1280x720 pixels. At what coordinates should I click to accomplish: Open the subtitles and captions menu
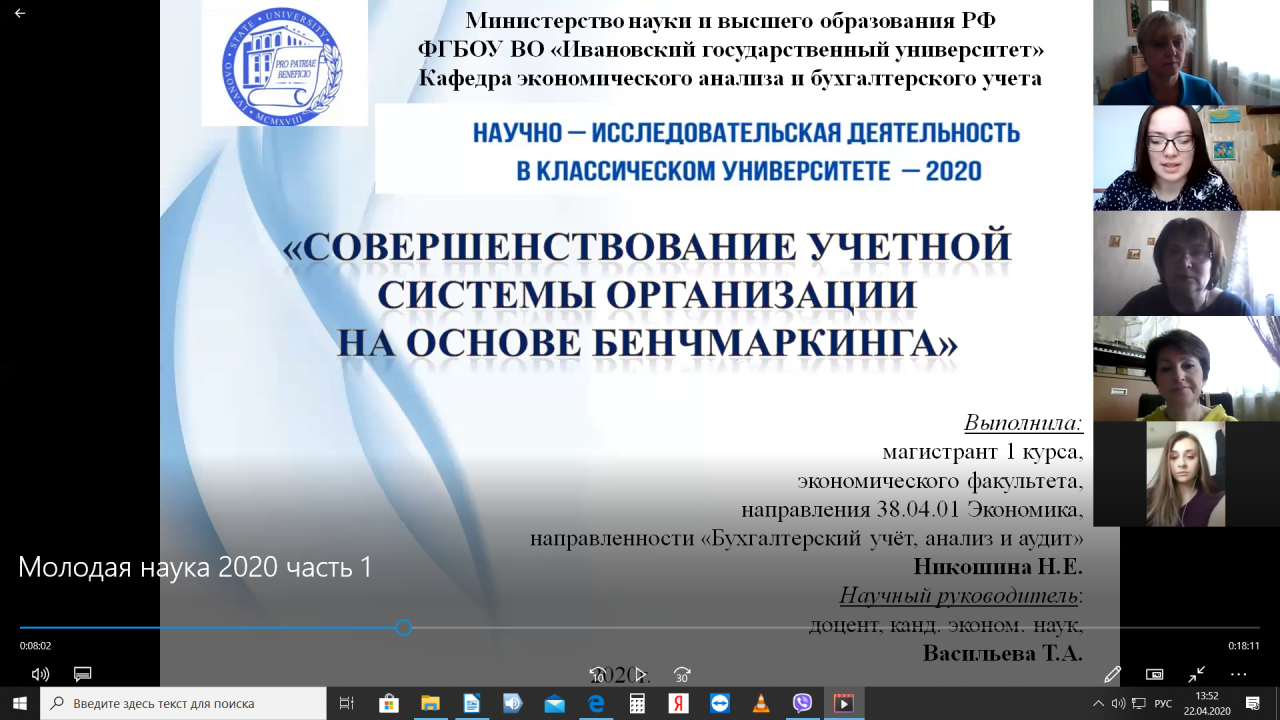point(83,674)
